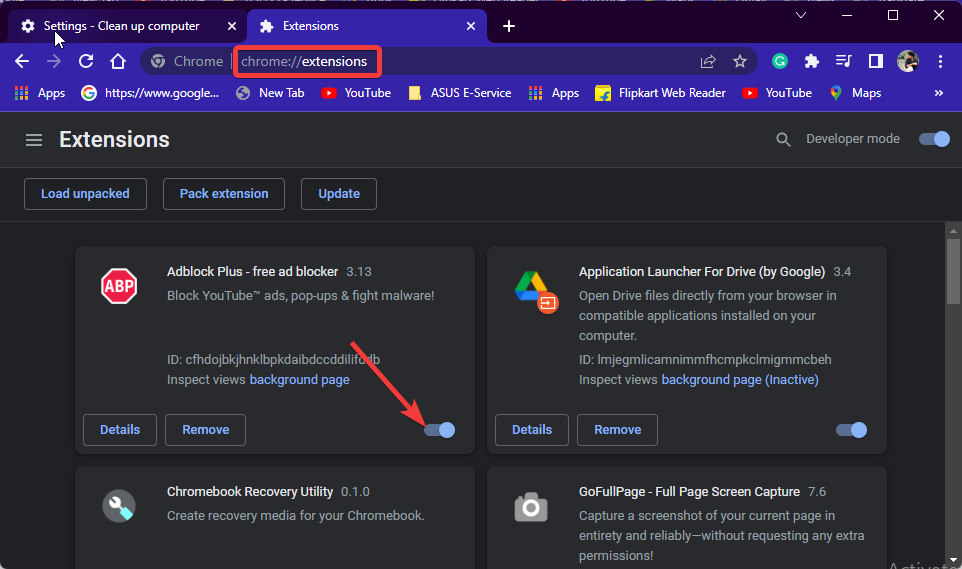The width and height of the screenshot is (962, 569).
Task: Toggle Developer mode switch
Action: [x=934, y=139]
